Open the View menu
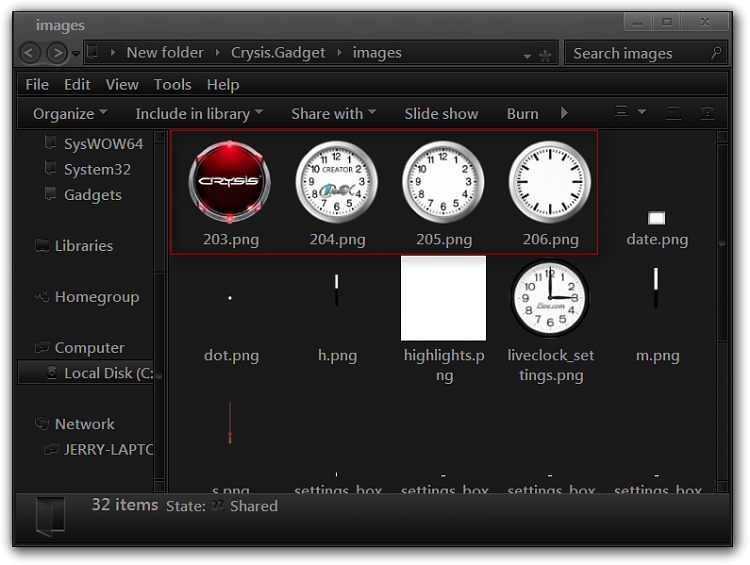The image size is (750, 565). 122,85
